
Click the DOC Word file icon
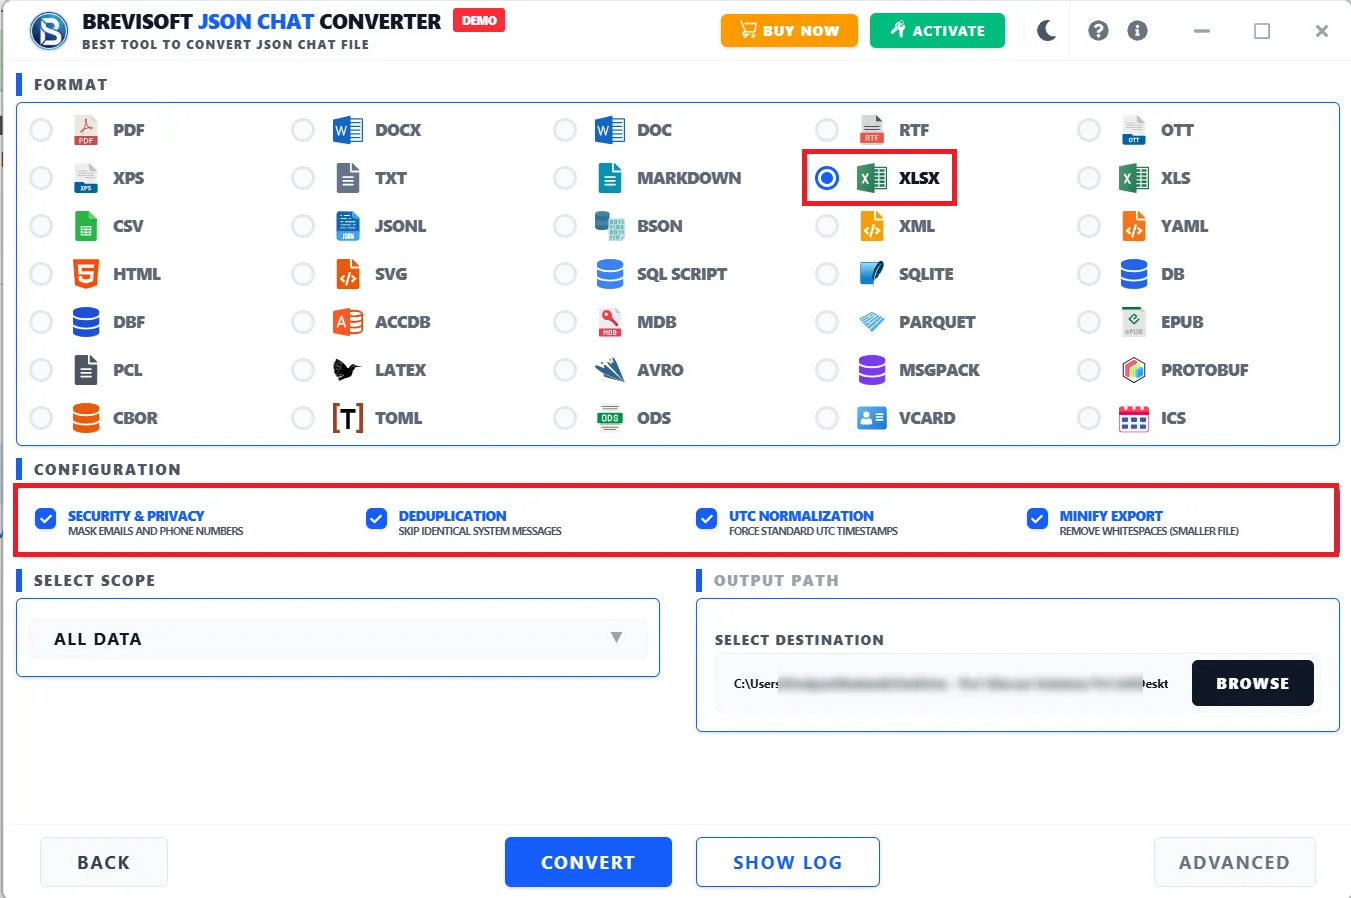(x=610, y=130)
